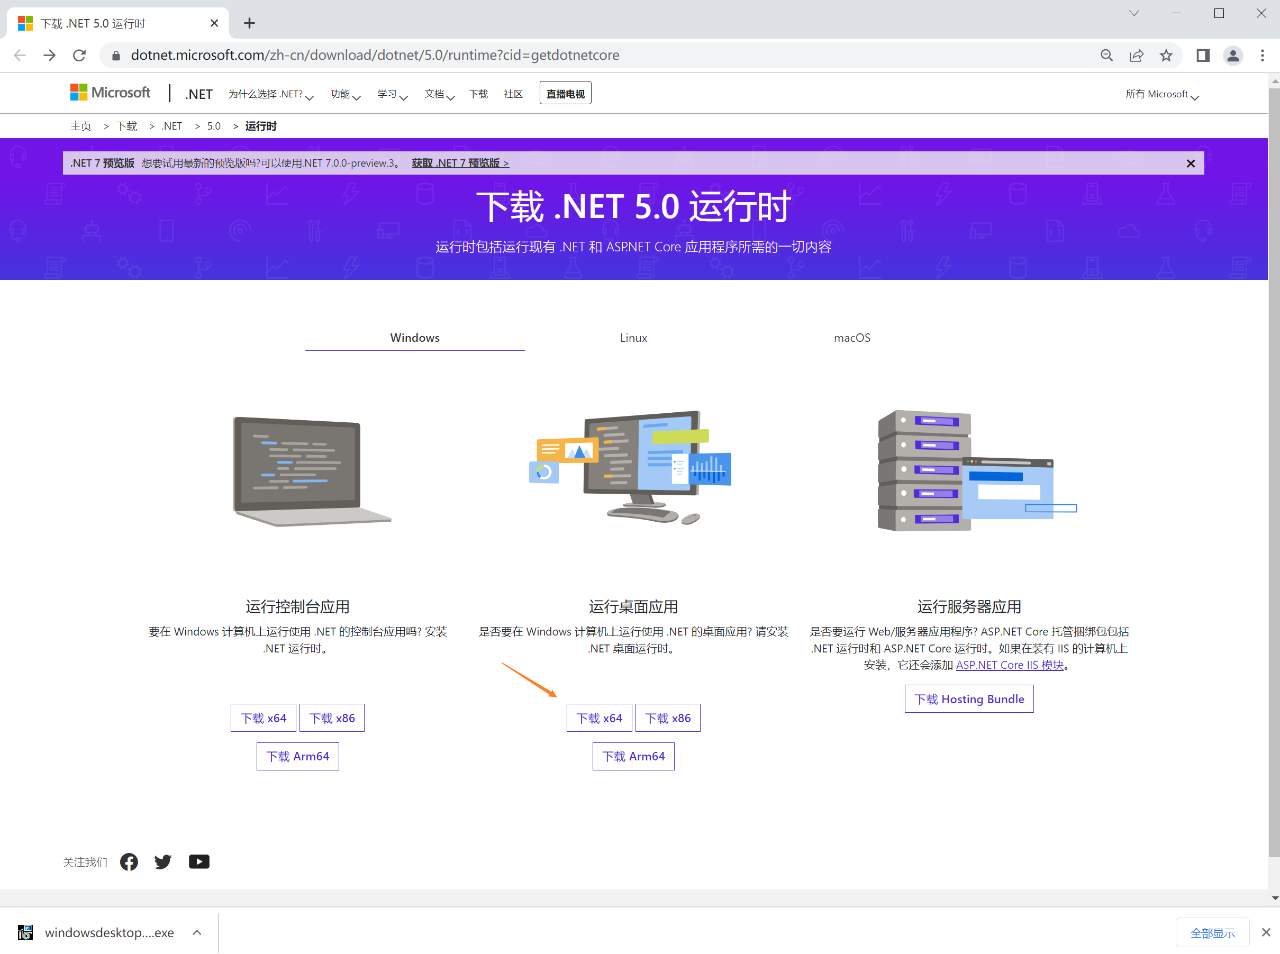1280x954 pixels.
Task: Click the share page icon
Action: click(1136, 55)
